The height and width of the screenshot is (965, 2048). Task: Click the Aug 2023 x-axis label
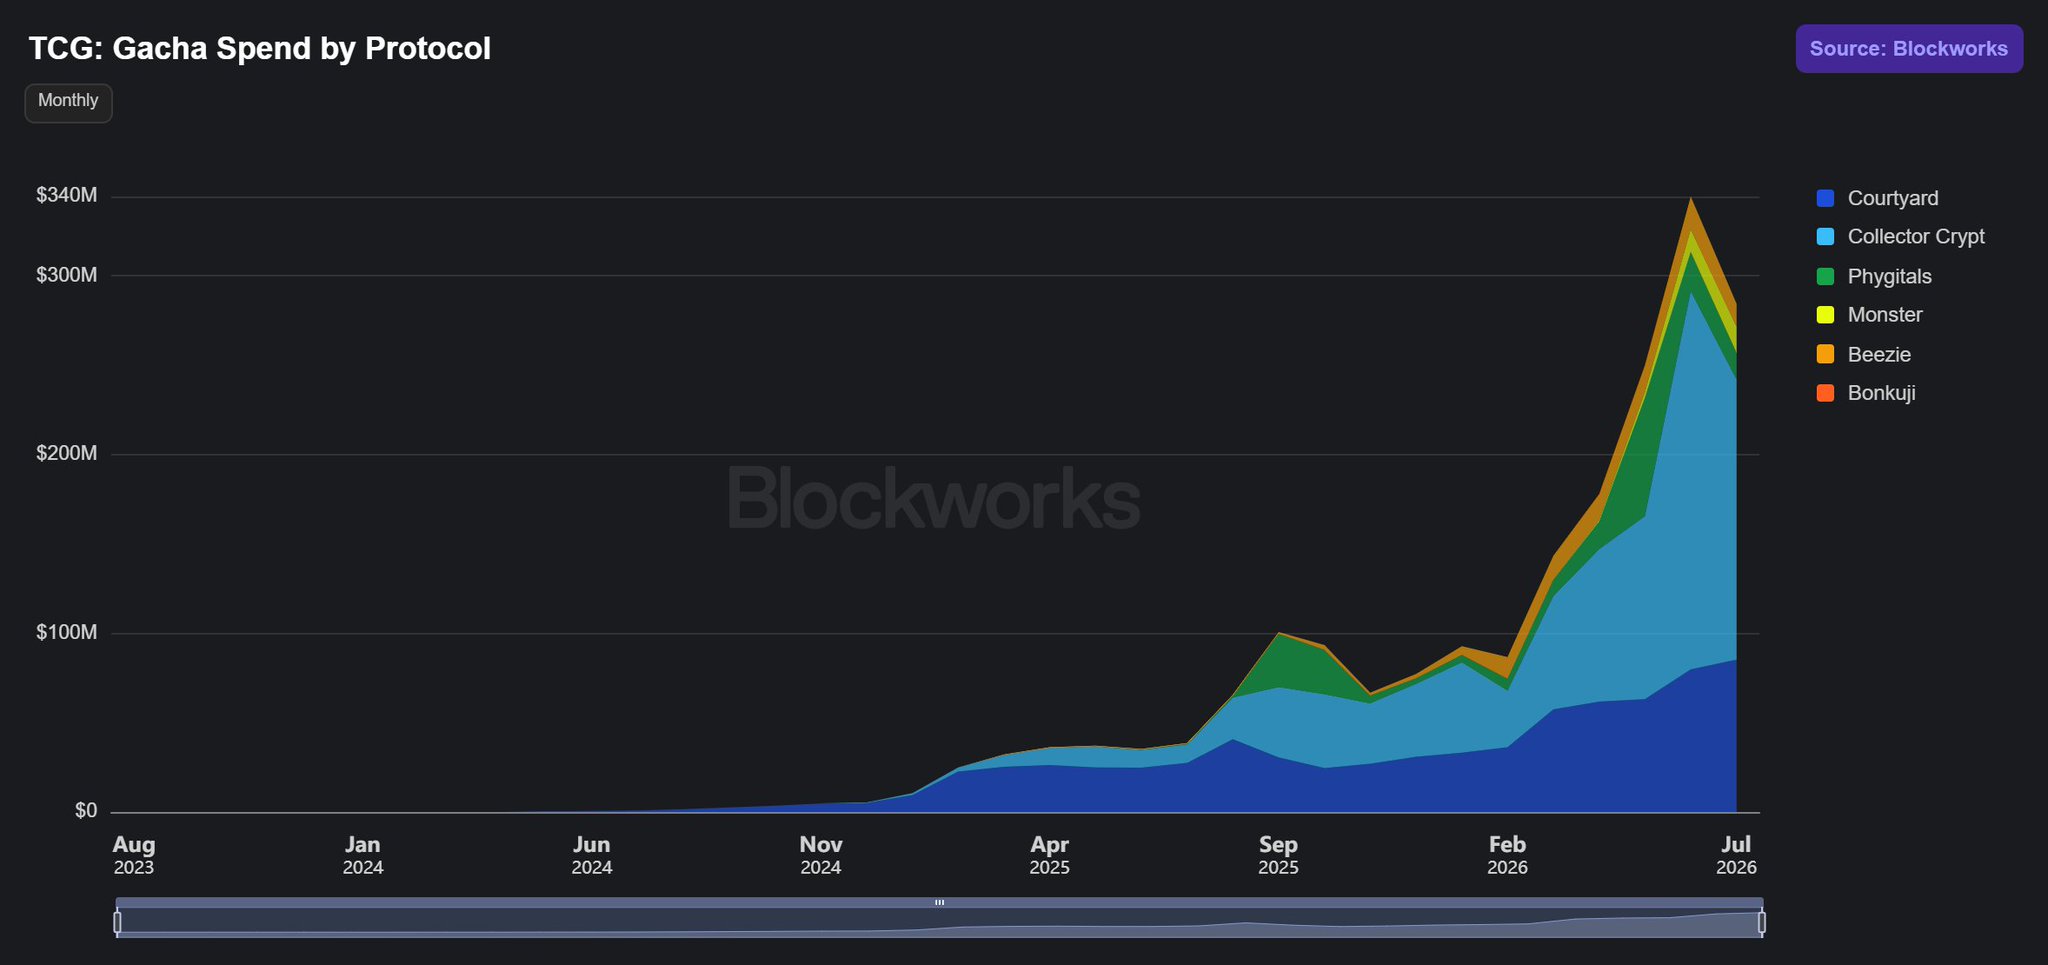pos(134,856)
